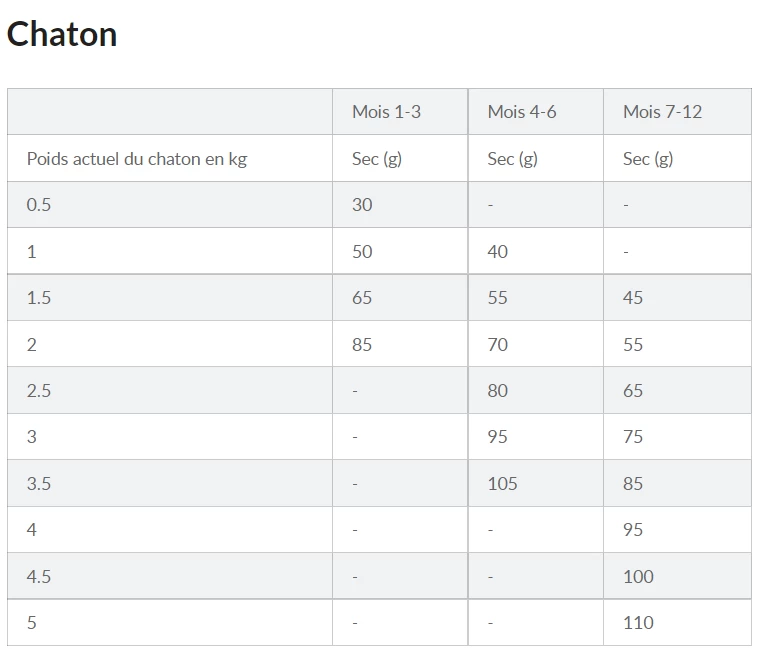Image resolution: width=762 pixels, height=657 pixels.
Task: Click the 3.5 kg weight row label
Action: click(39, 484)
